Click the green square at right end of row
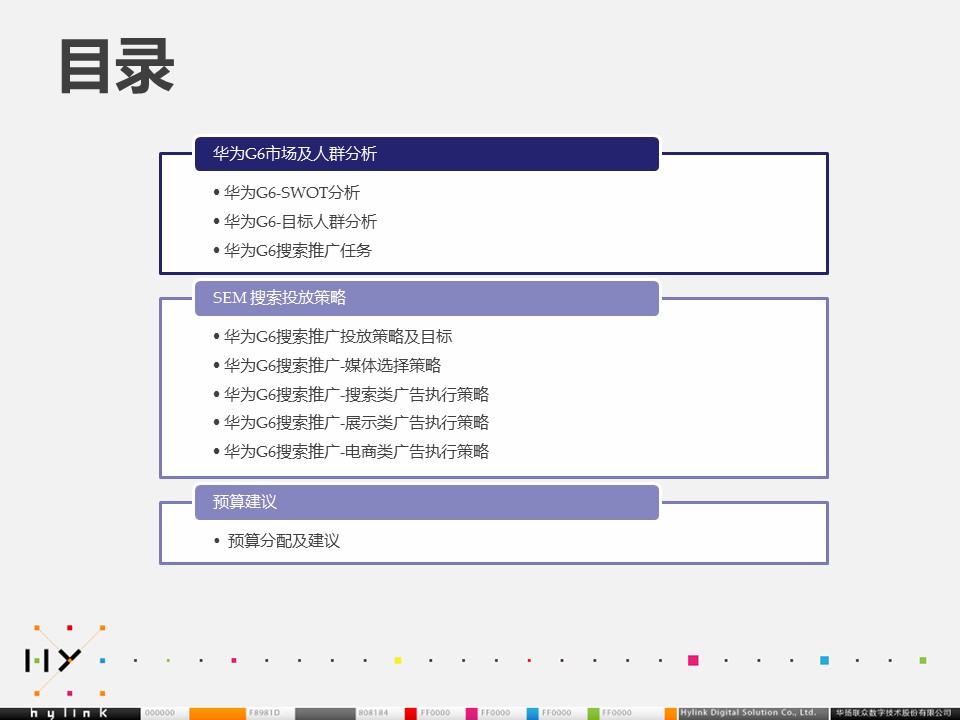The height and width of the screenshot is (720, 960). 922,660
